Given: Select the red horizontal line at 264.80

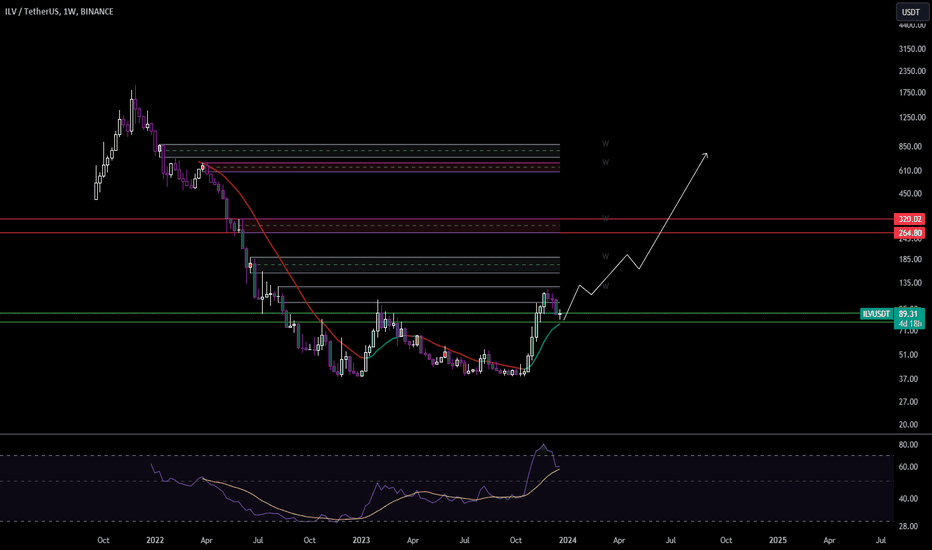Looking at the screenshot, I should click(x=446, y=233).
